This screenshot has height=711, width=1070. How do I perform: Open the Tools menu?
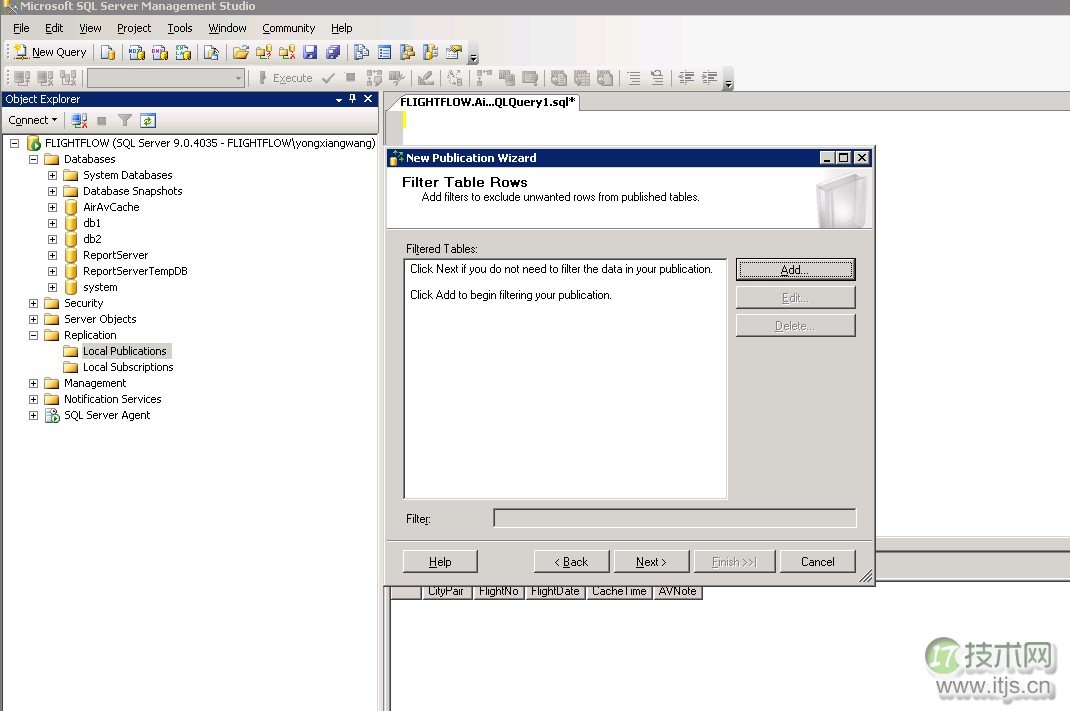[x=179, y=28]
